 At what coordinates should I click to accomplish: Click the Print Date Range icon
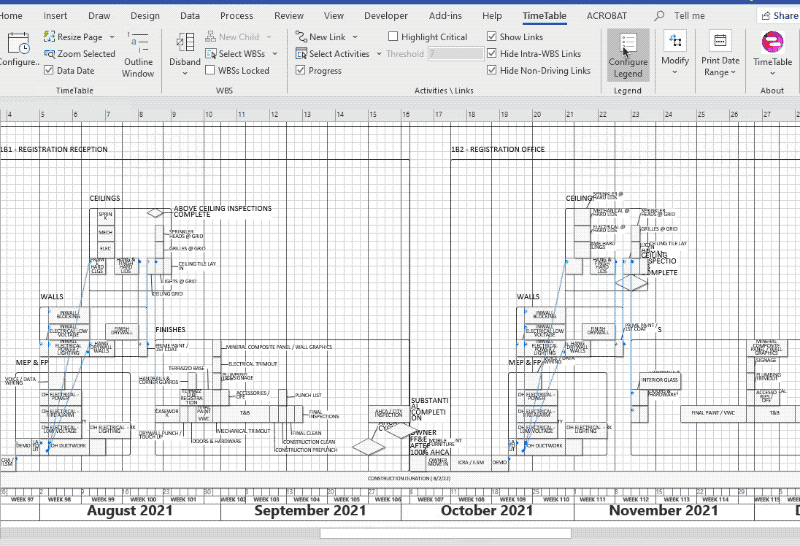pyautogui.click(x=719, y=41)
